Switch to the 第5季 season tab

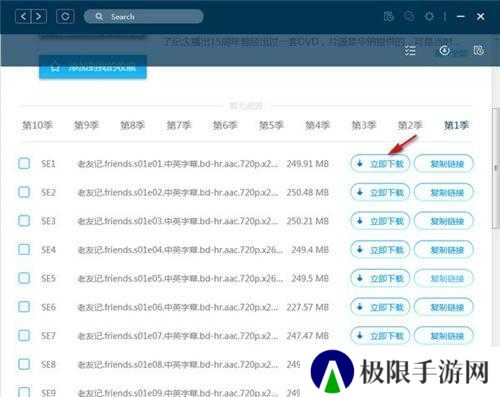pyautogui.click(x=271, y=125)
